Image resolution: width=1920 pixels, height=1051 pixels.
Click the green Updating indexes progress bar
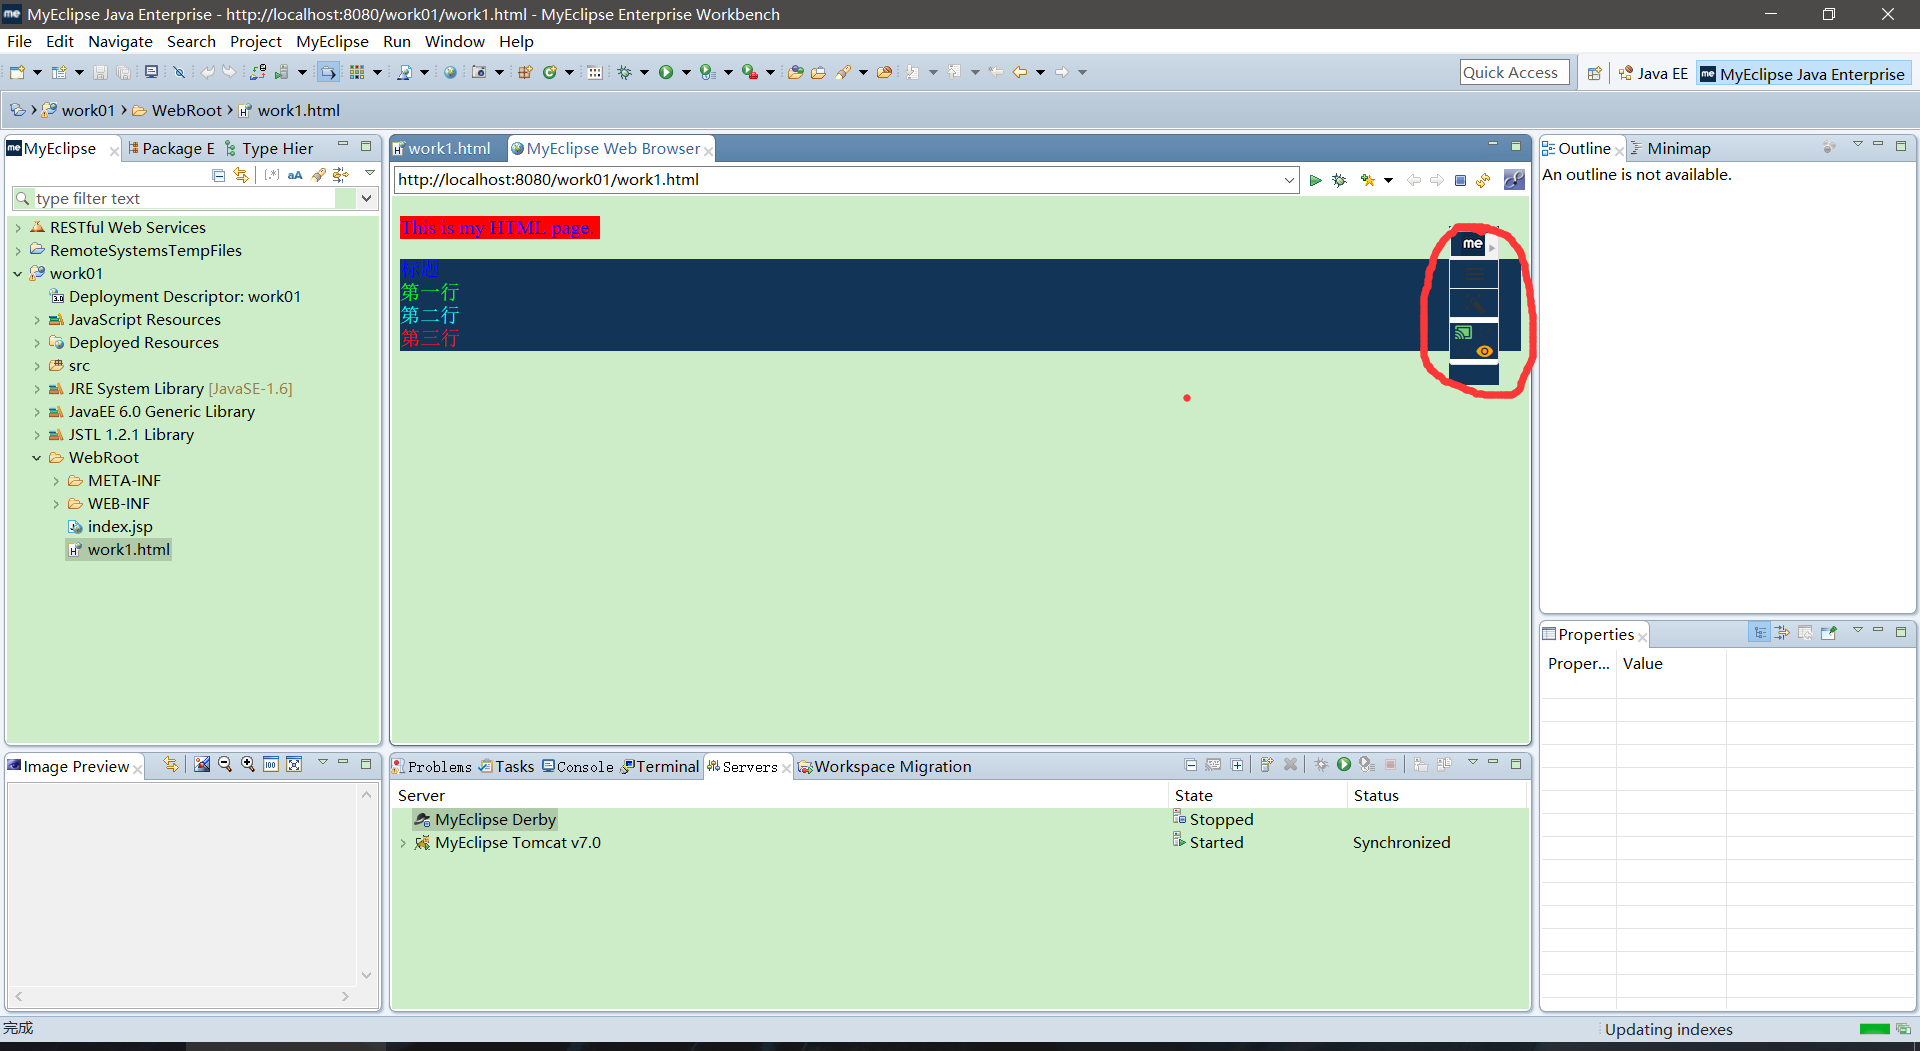tap(1874, 1029)
